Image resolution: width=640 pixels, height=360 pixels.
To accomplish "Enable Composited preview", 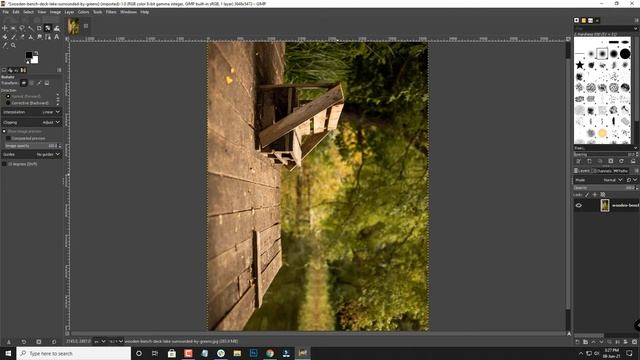I will [25, 138].
